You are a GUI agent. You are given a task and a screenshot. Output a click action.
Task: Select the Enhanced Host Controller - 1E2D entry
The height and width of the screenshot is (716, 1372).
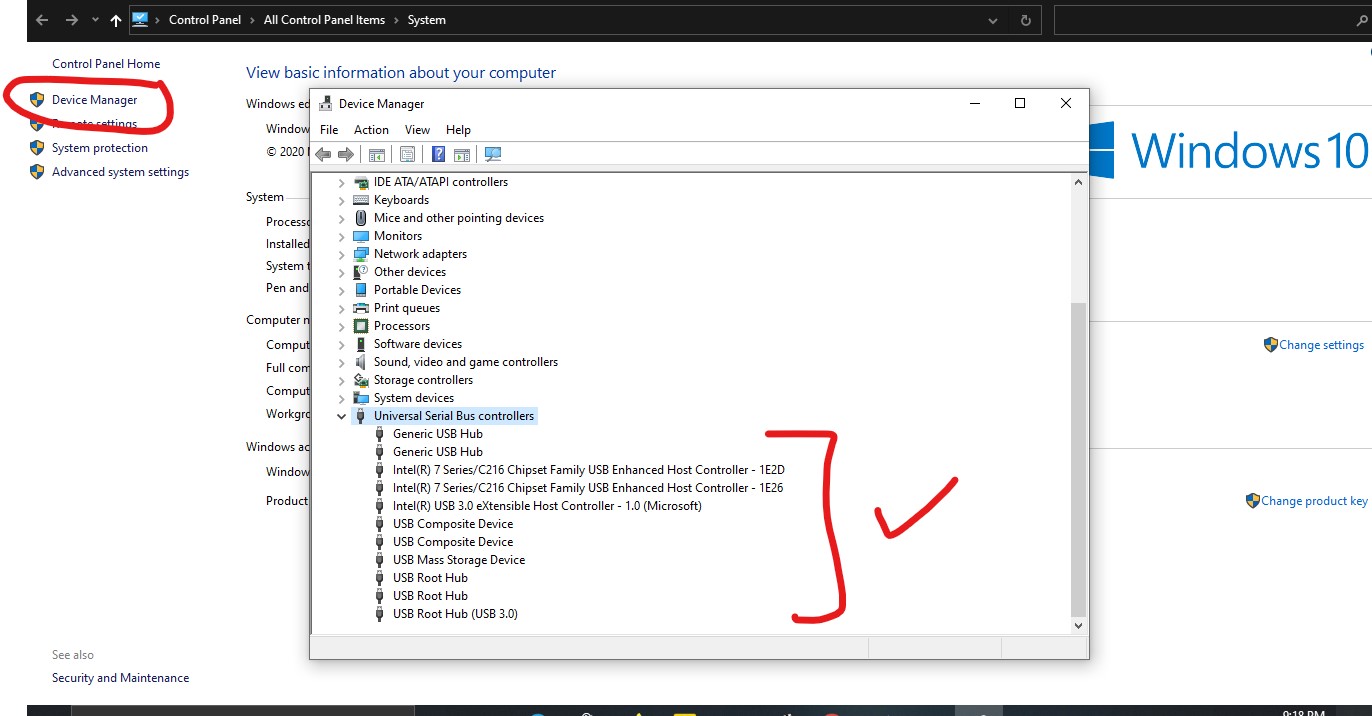[588, 470]
